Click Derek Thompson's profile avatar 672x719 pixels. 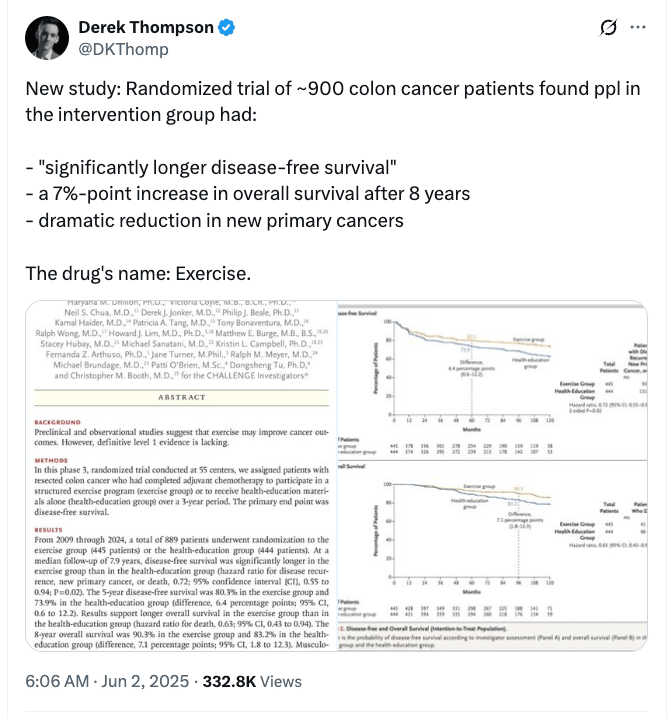47,38
